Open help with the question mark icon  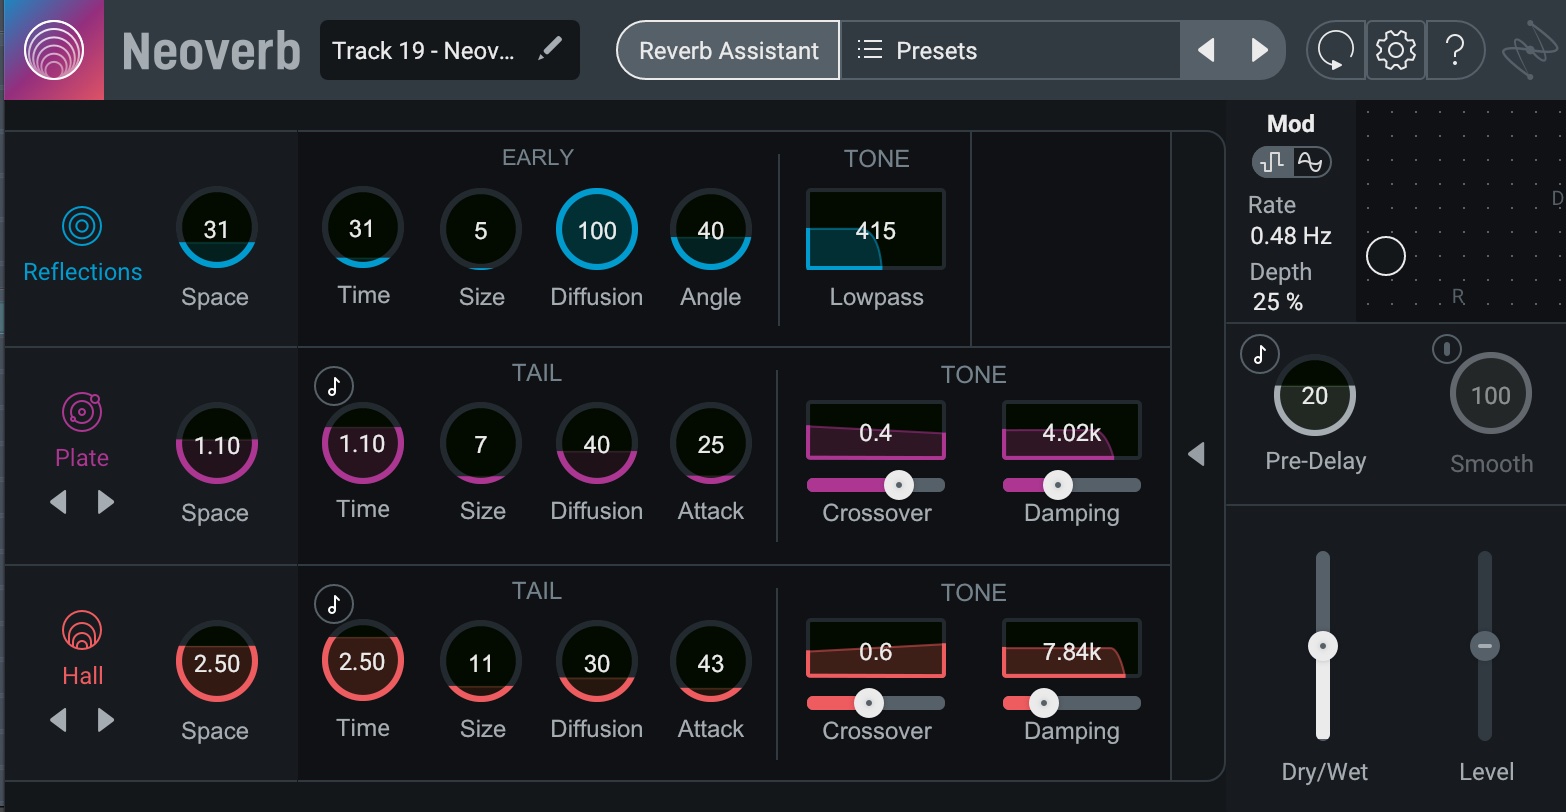[x=1455, y=49]
